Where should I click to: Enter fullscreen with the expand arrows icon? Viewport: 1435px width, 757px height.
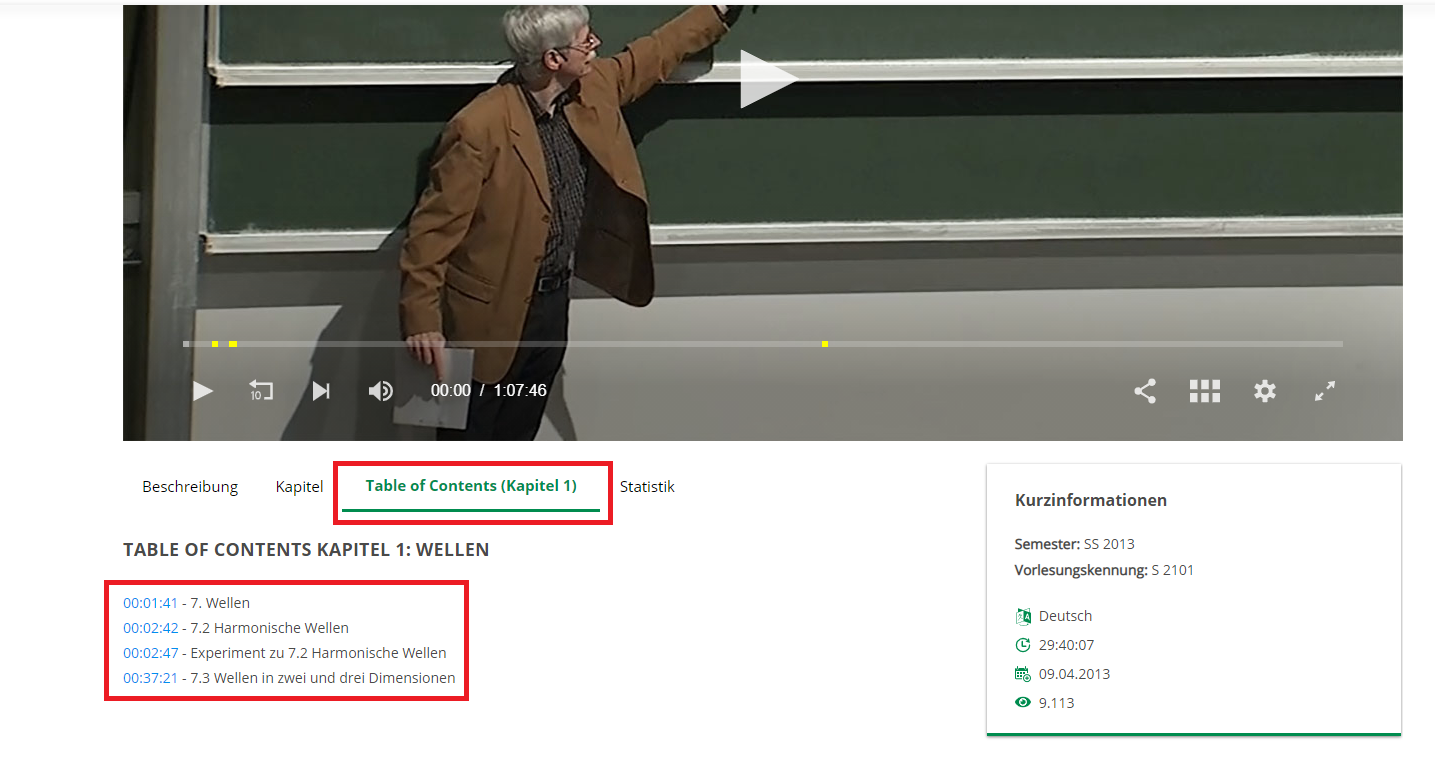(1325, 391)
